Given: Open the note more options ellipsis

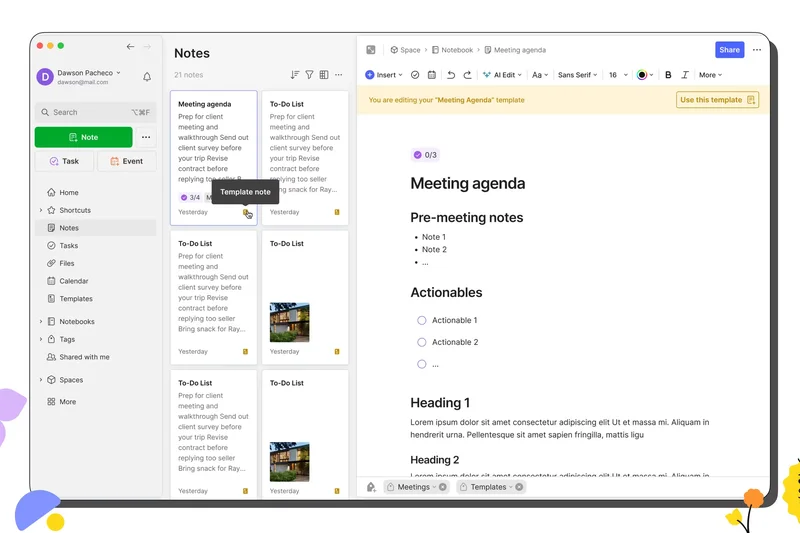Looking at the screenshot, I should pos(757,50).
